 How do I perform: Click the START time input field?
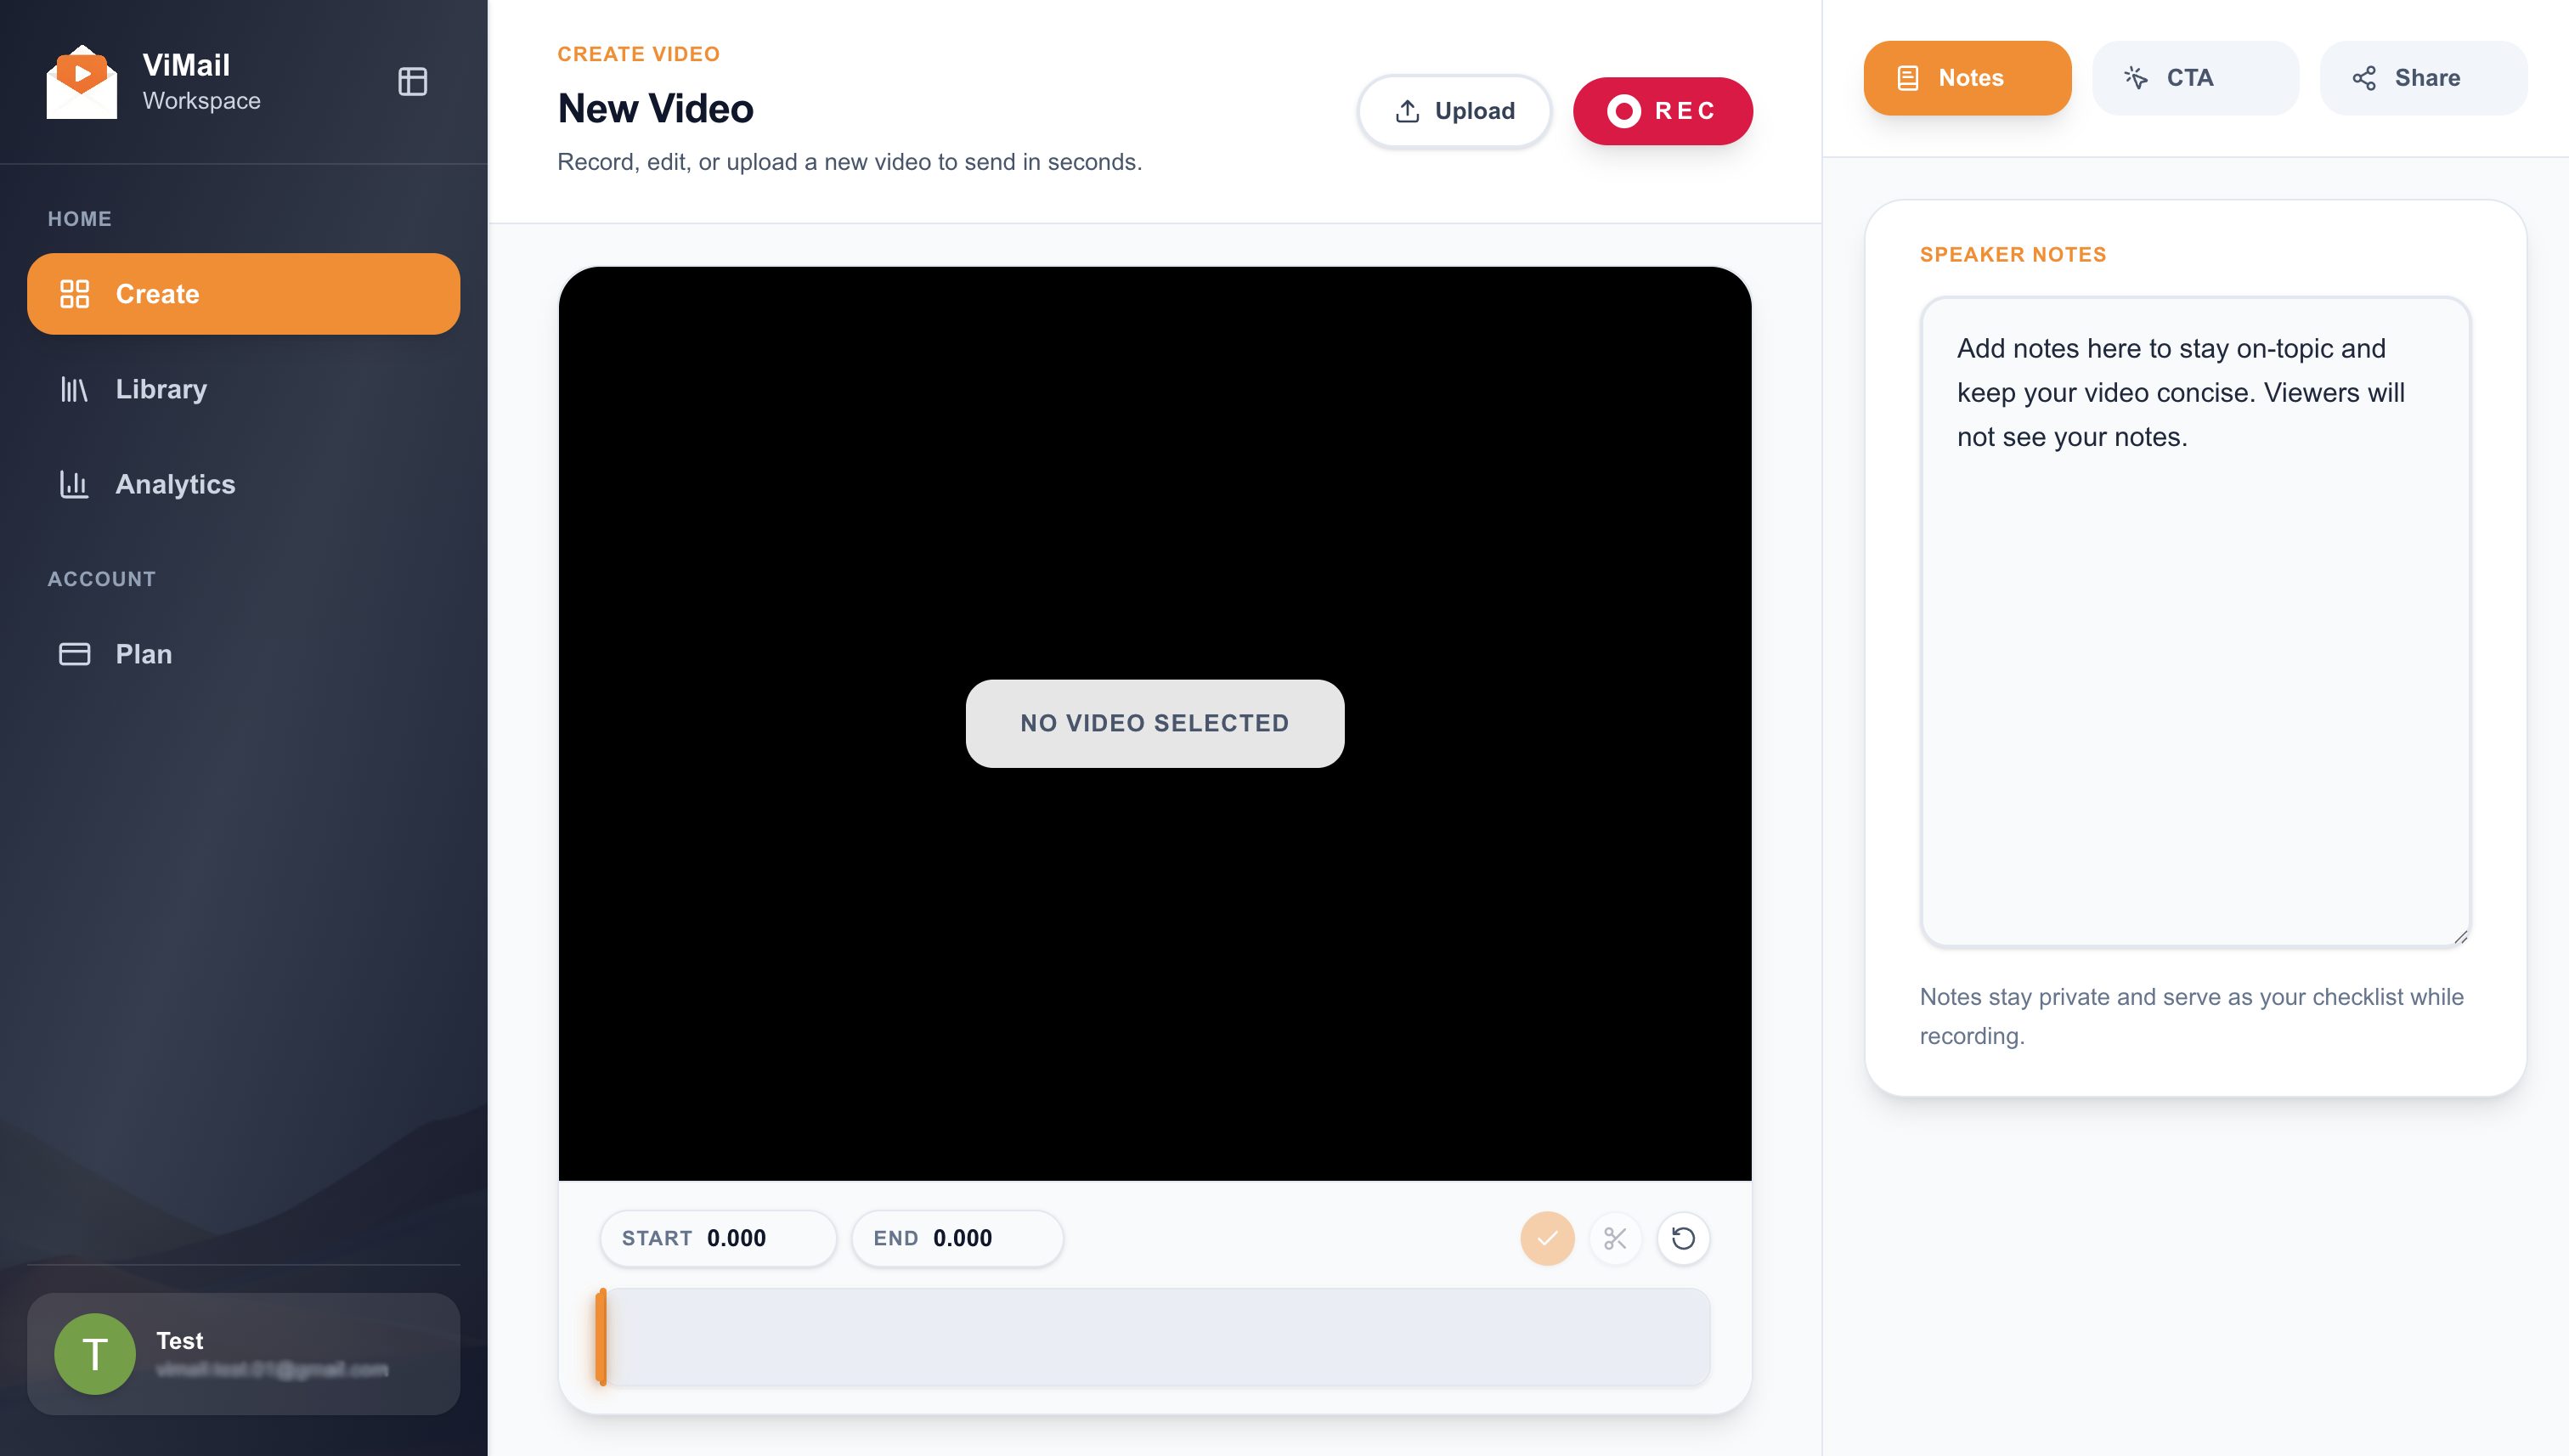coord(718,1238)
